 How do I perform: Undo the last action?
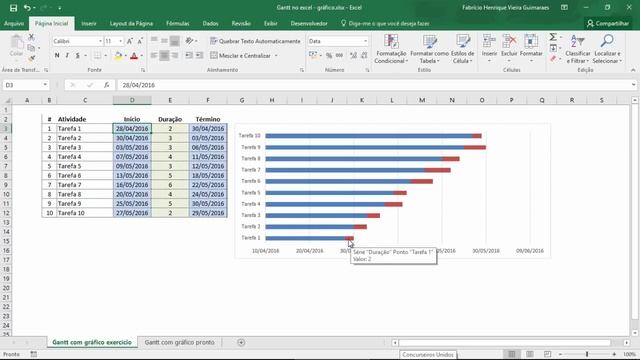click(27, 8)
